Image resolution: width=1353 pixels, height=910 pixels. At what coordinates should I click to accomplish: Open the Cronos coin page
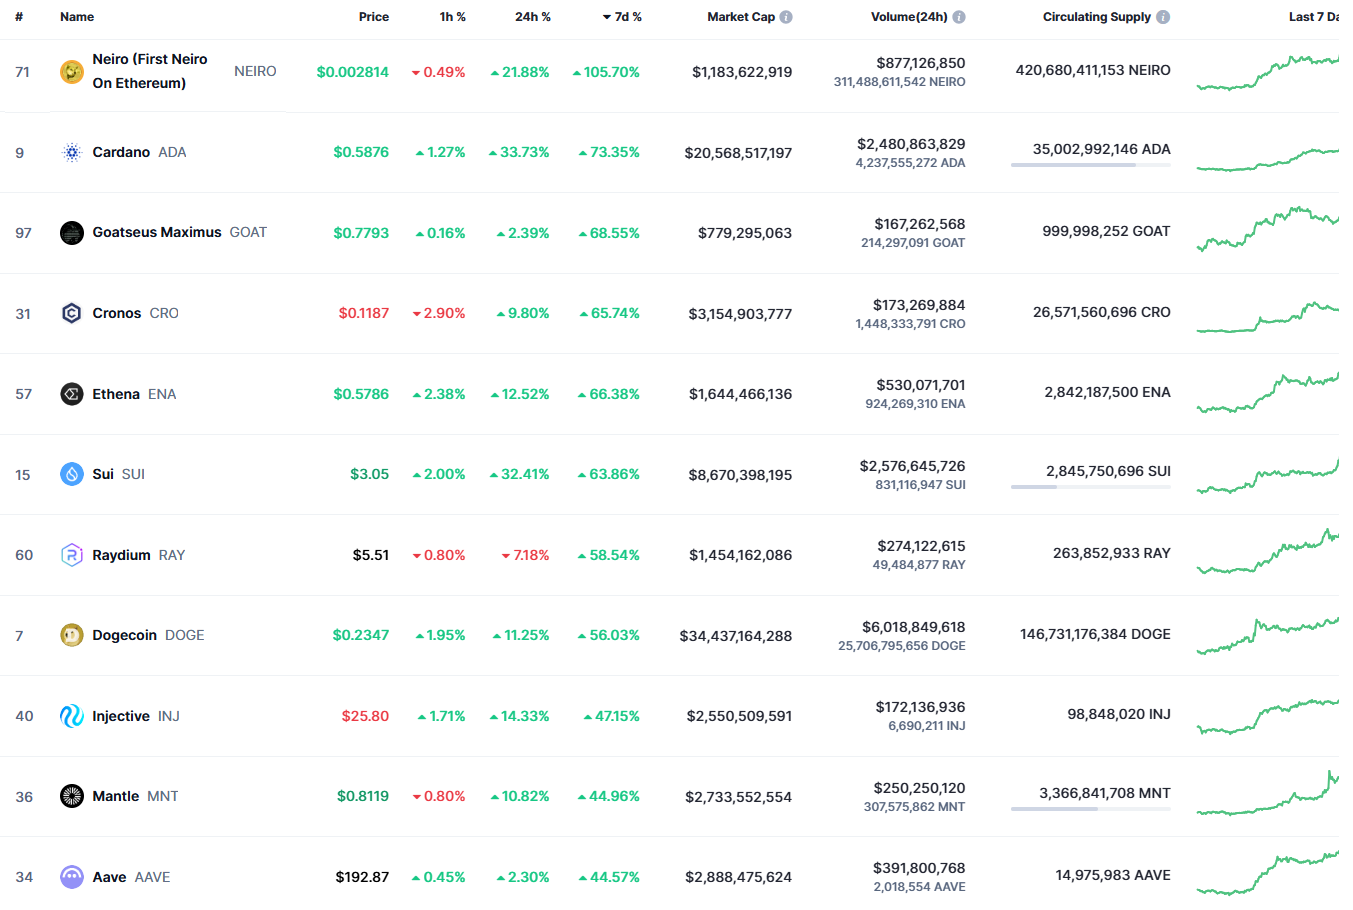117,313
